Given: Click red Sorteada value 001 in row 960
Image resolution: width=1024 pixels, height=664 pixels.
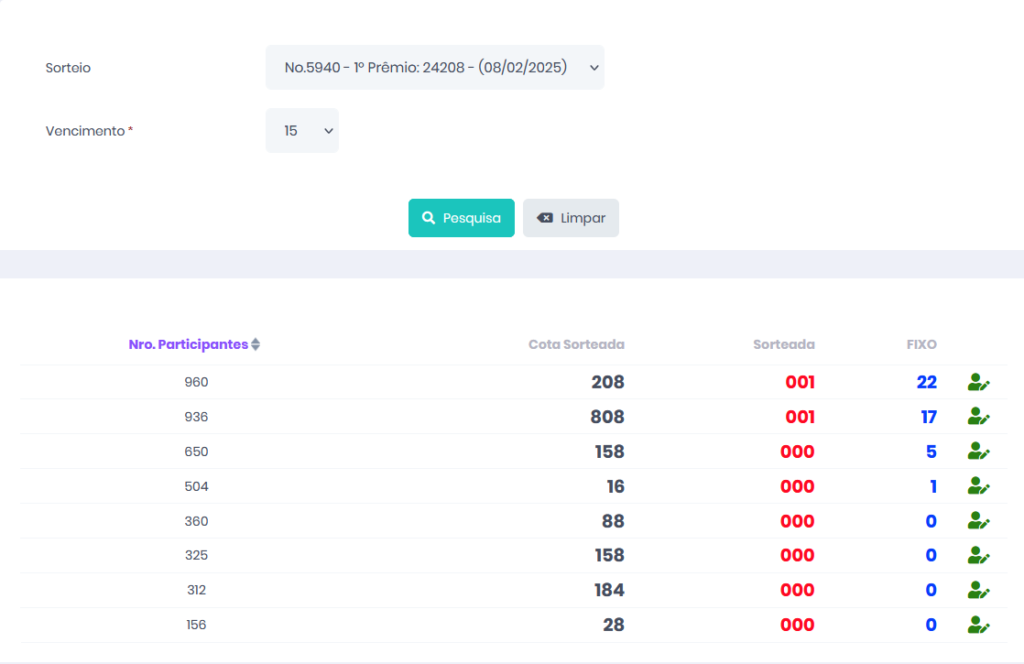Looking at the screenshot, I should pyautogui.click(x=798, y=382).
